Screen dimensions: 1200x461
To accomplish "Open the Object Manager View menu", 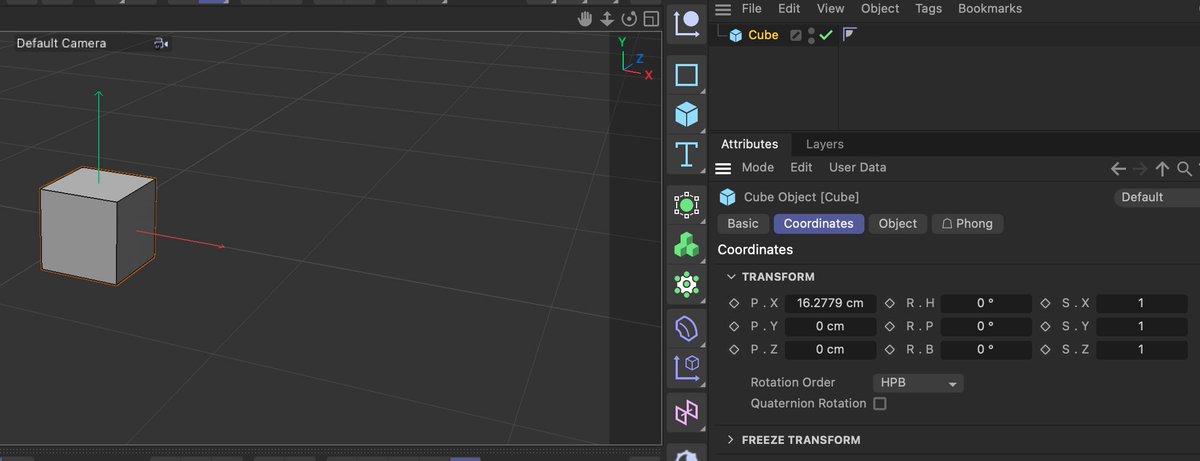I will point(831,9).
